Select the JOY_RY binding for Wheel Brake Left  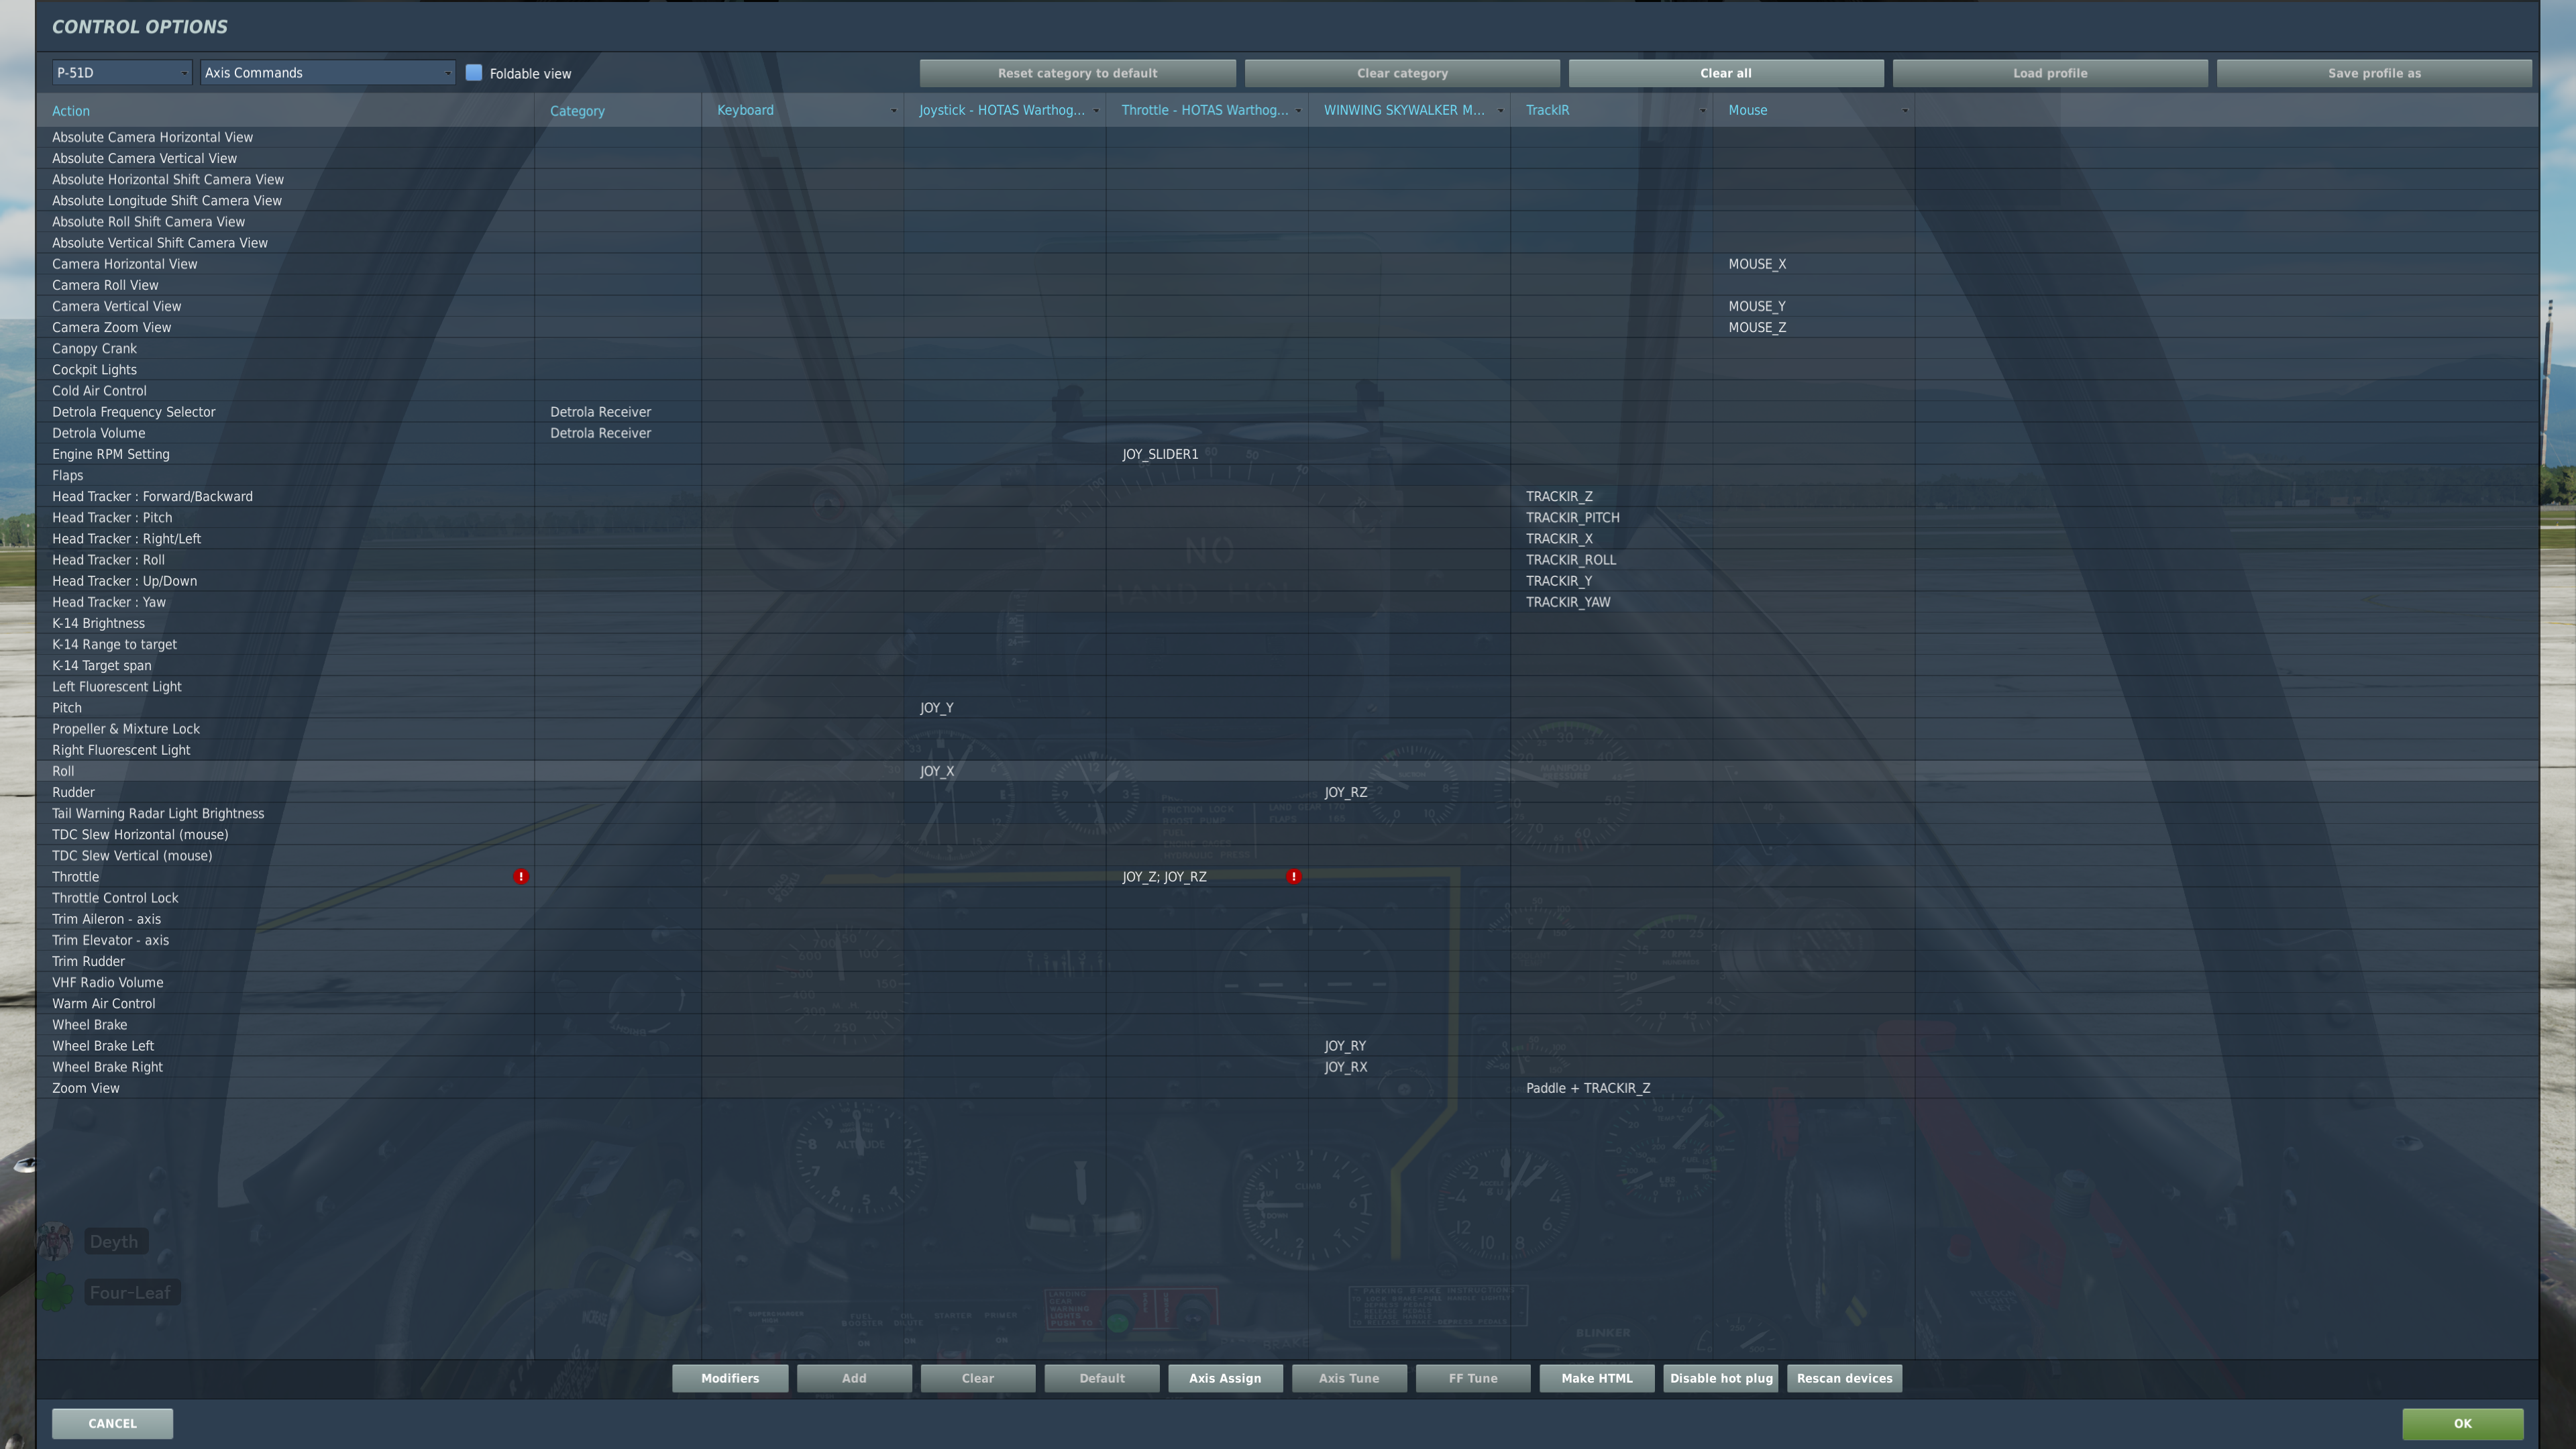point(1345,1046)
